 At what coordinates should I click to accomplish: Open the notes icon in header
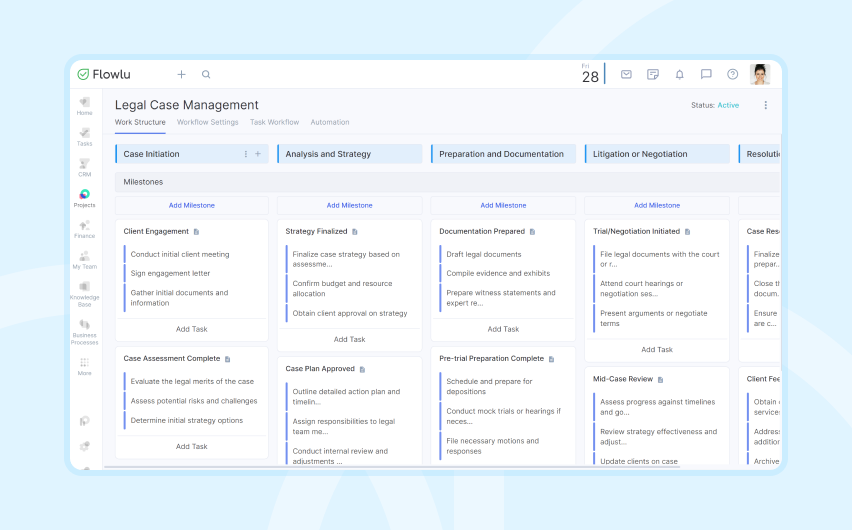(653, 74)
